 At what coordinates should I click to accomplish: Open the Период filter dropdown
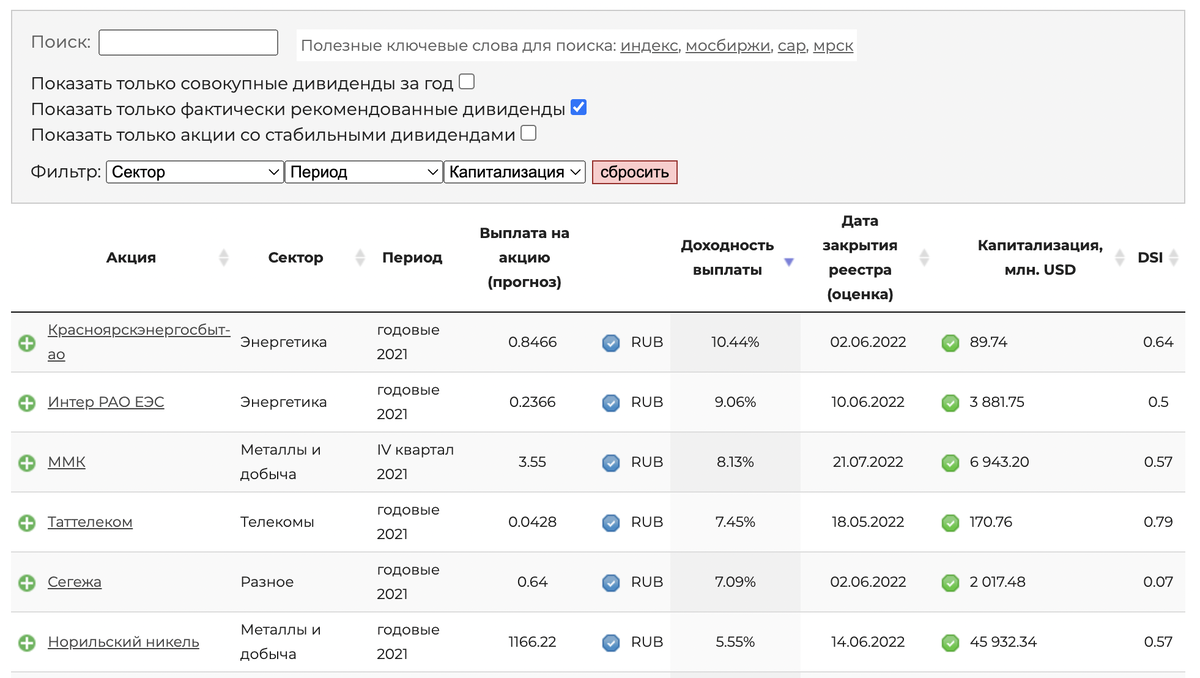pos(364,172)
